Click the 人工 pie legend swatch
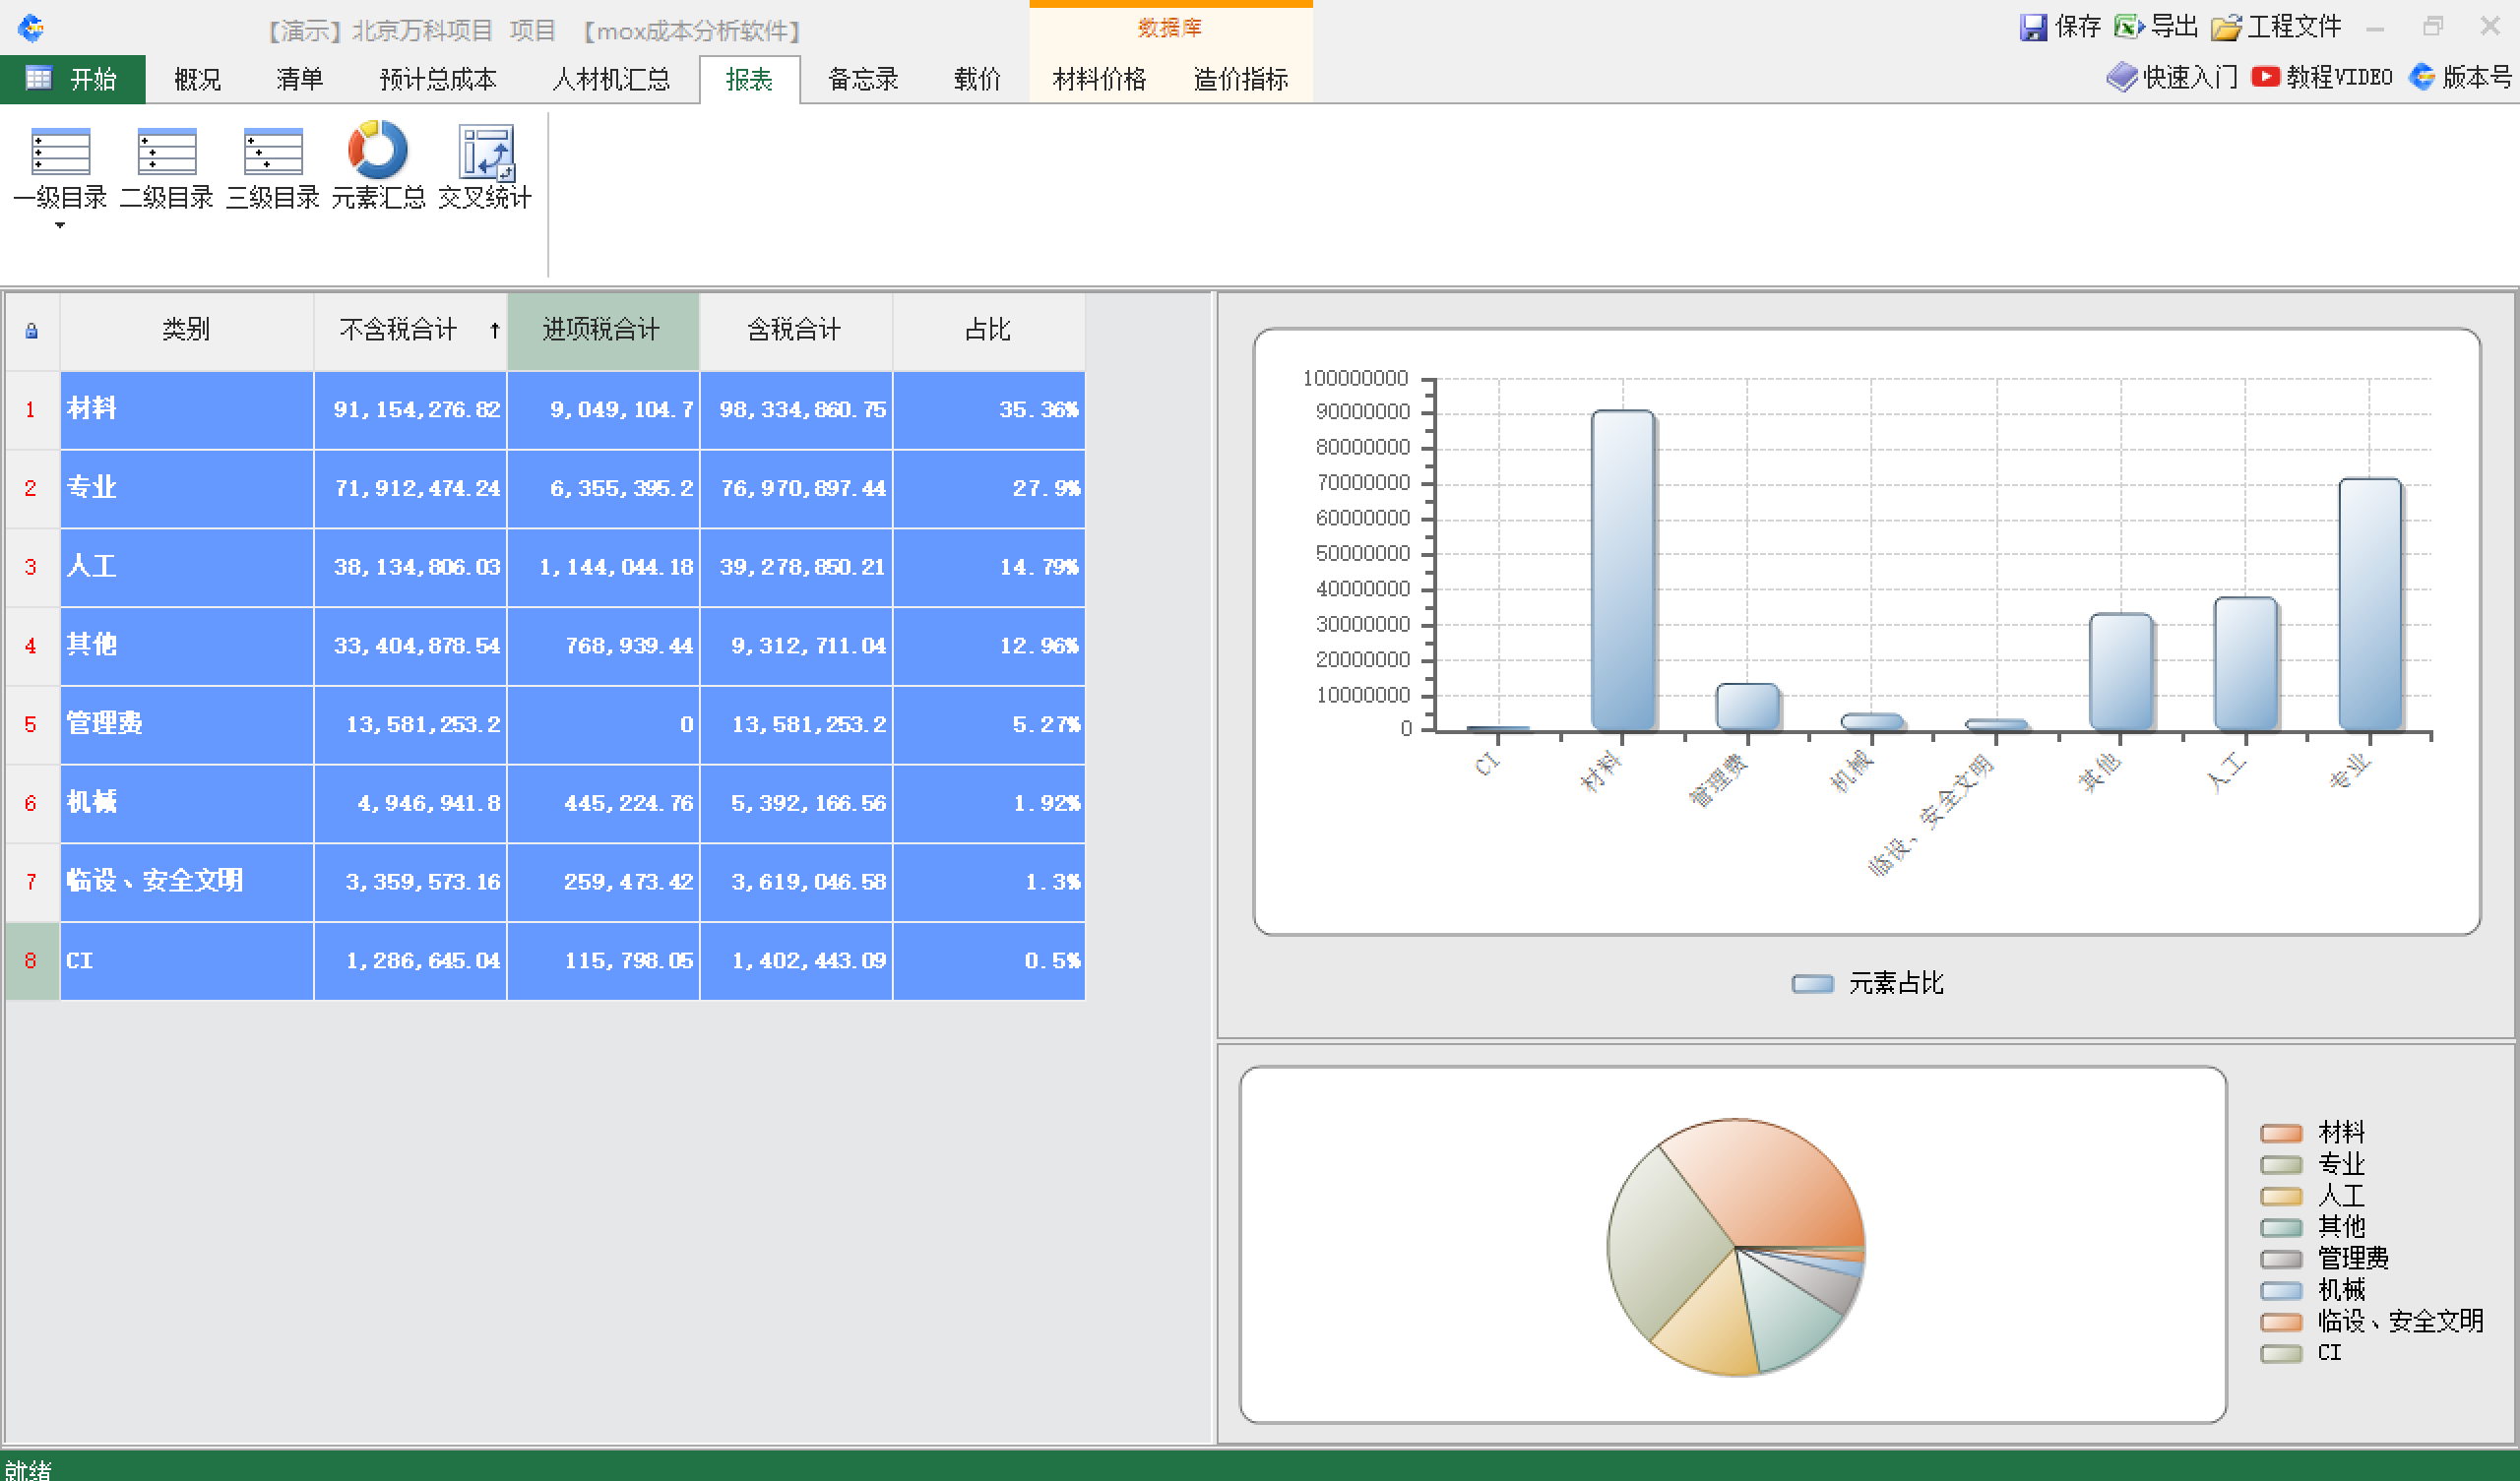Image resolution: width=2520 pixels, height=1481 pixels. click(x=2281, y=1196)
